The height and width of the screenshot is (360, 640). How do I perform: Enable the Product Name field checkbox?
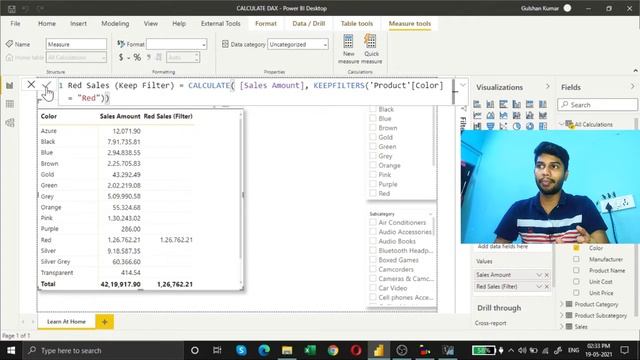click(576, 270)
